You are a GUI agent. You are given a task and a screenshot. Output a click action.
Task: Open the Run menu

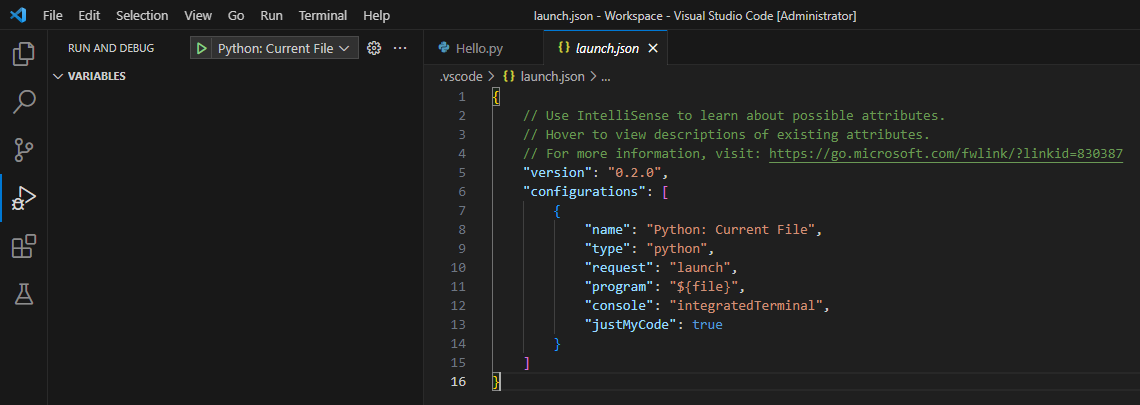click(x=272, y=15)
